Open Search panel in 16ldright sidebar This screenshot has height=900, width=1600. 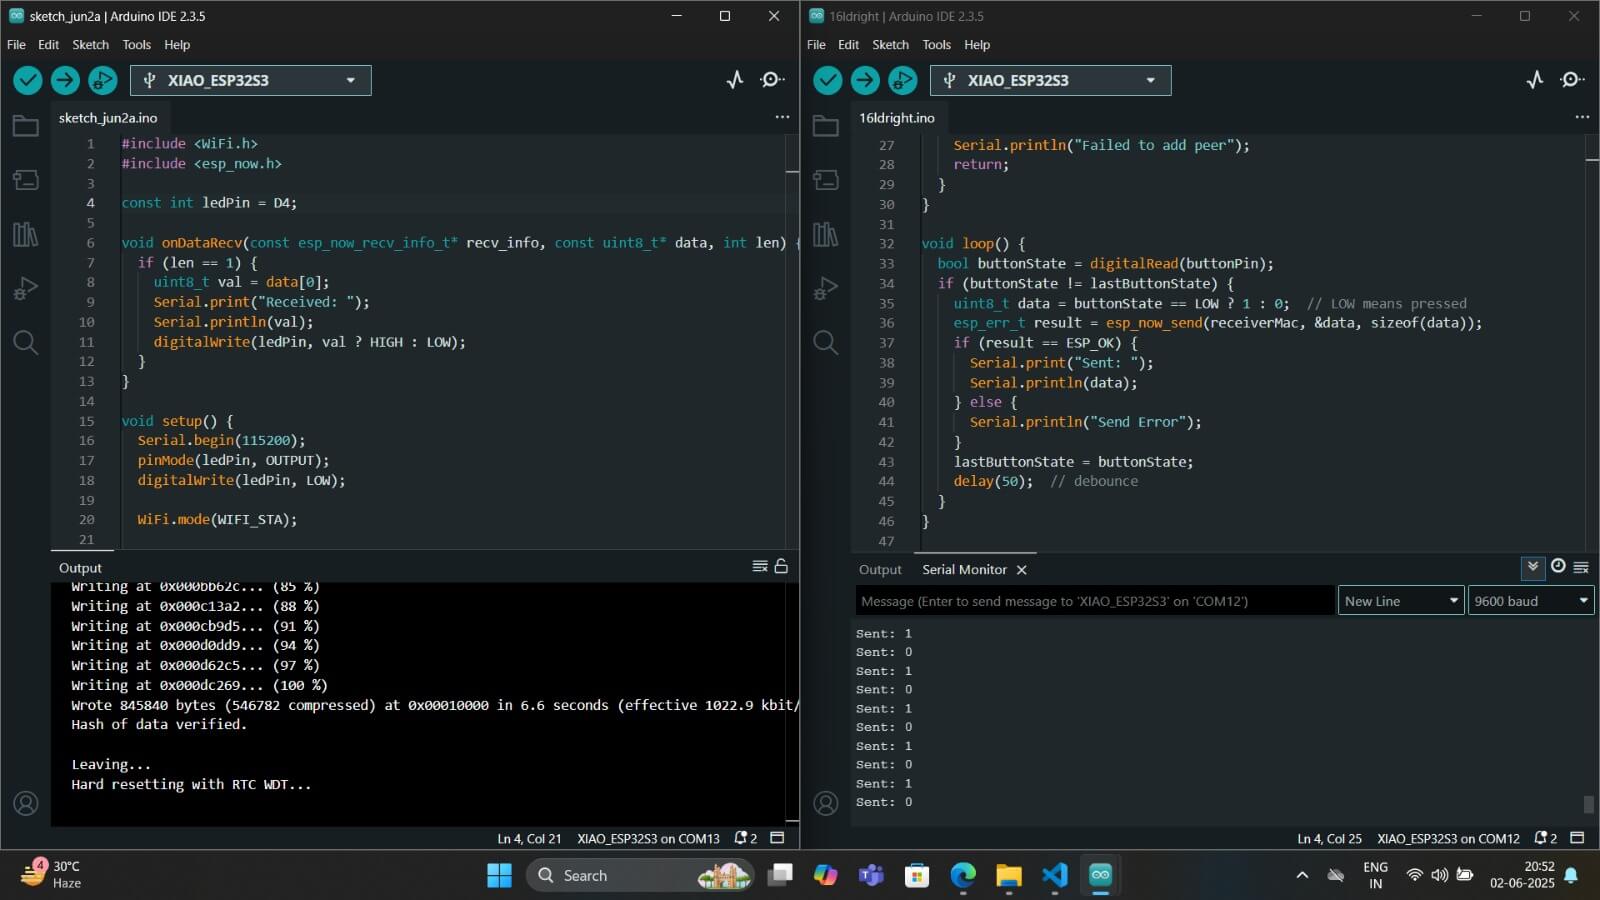826,343
